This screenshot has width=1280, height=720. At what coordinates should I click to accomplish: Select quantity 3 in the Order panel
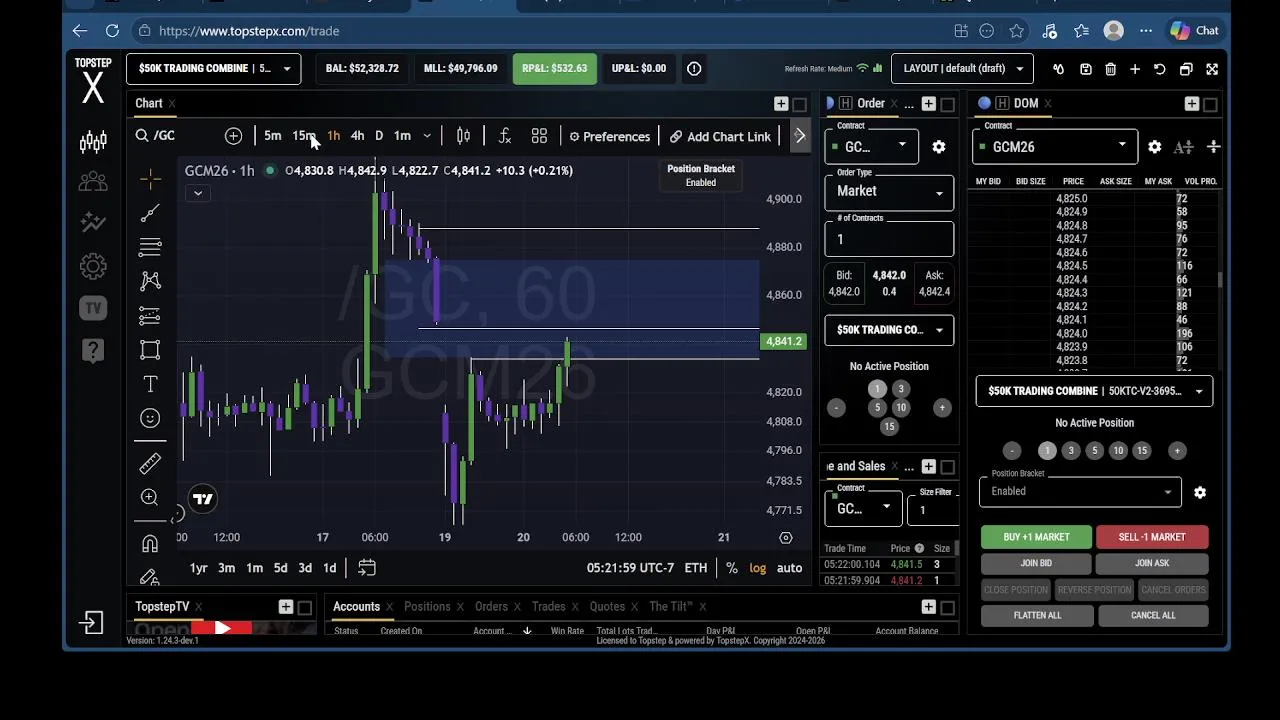[900, 389]
